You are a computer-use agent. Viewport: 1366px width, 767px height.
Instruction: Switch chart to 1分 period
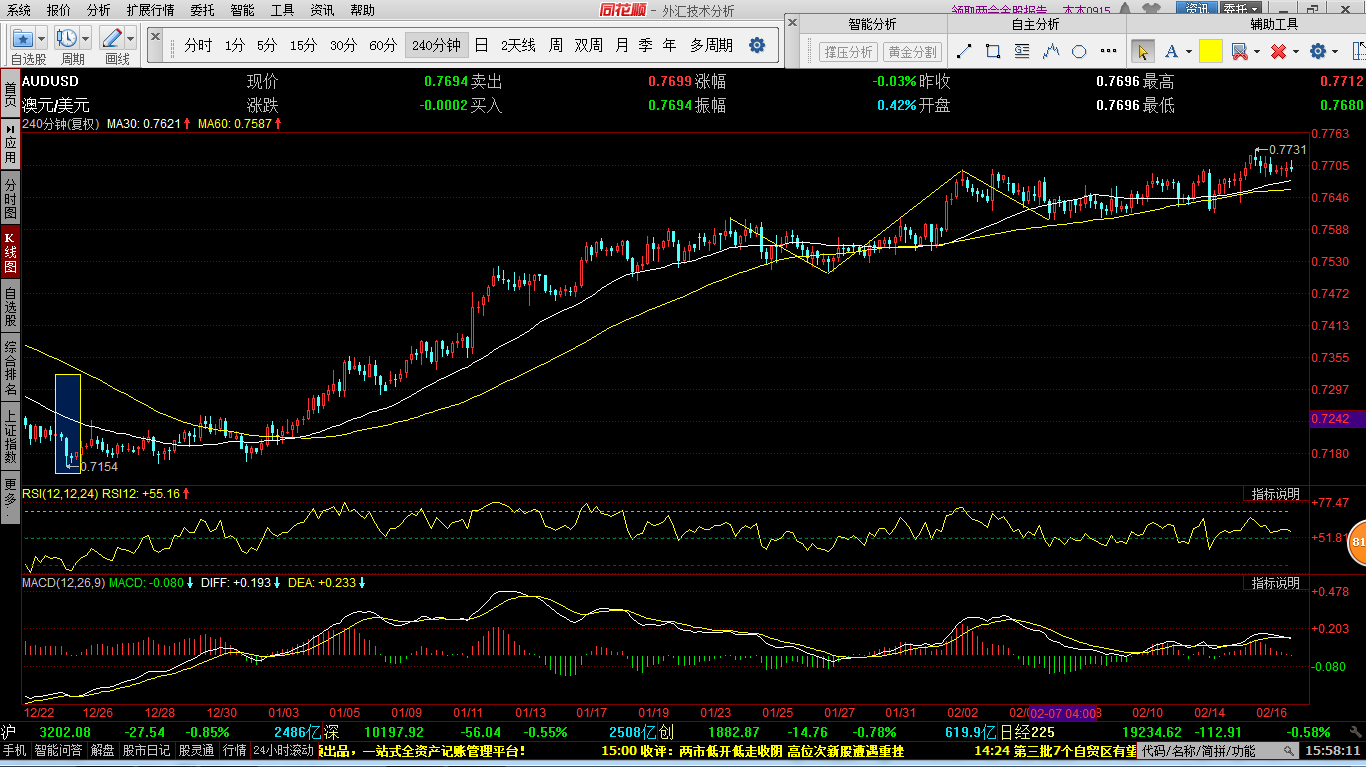pyautogui.click(x=234, y=46)
